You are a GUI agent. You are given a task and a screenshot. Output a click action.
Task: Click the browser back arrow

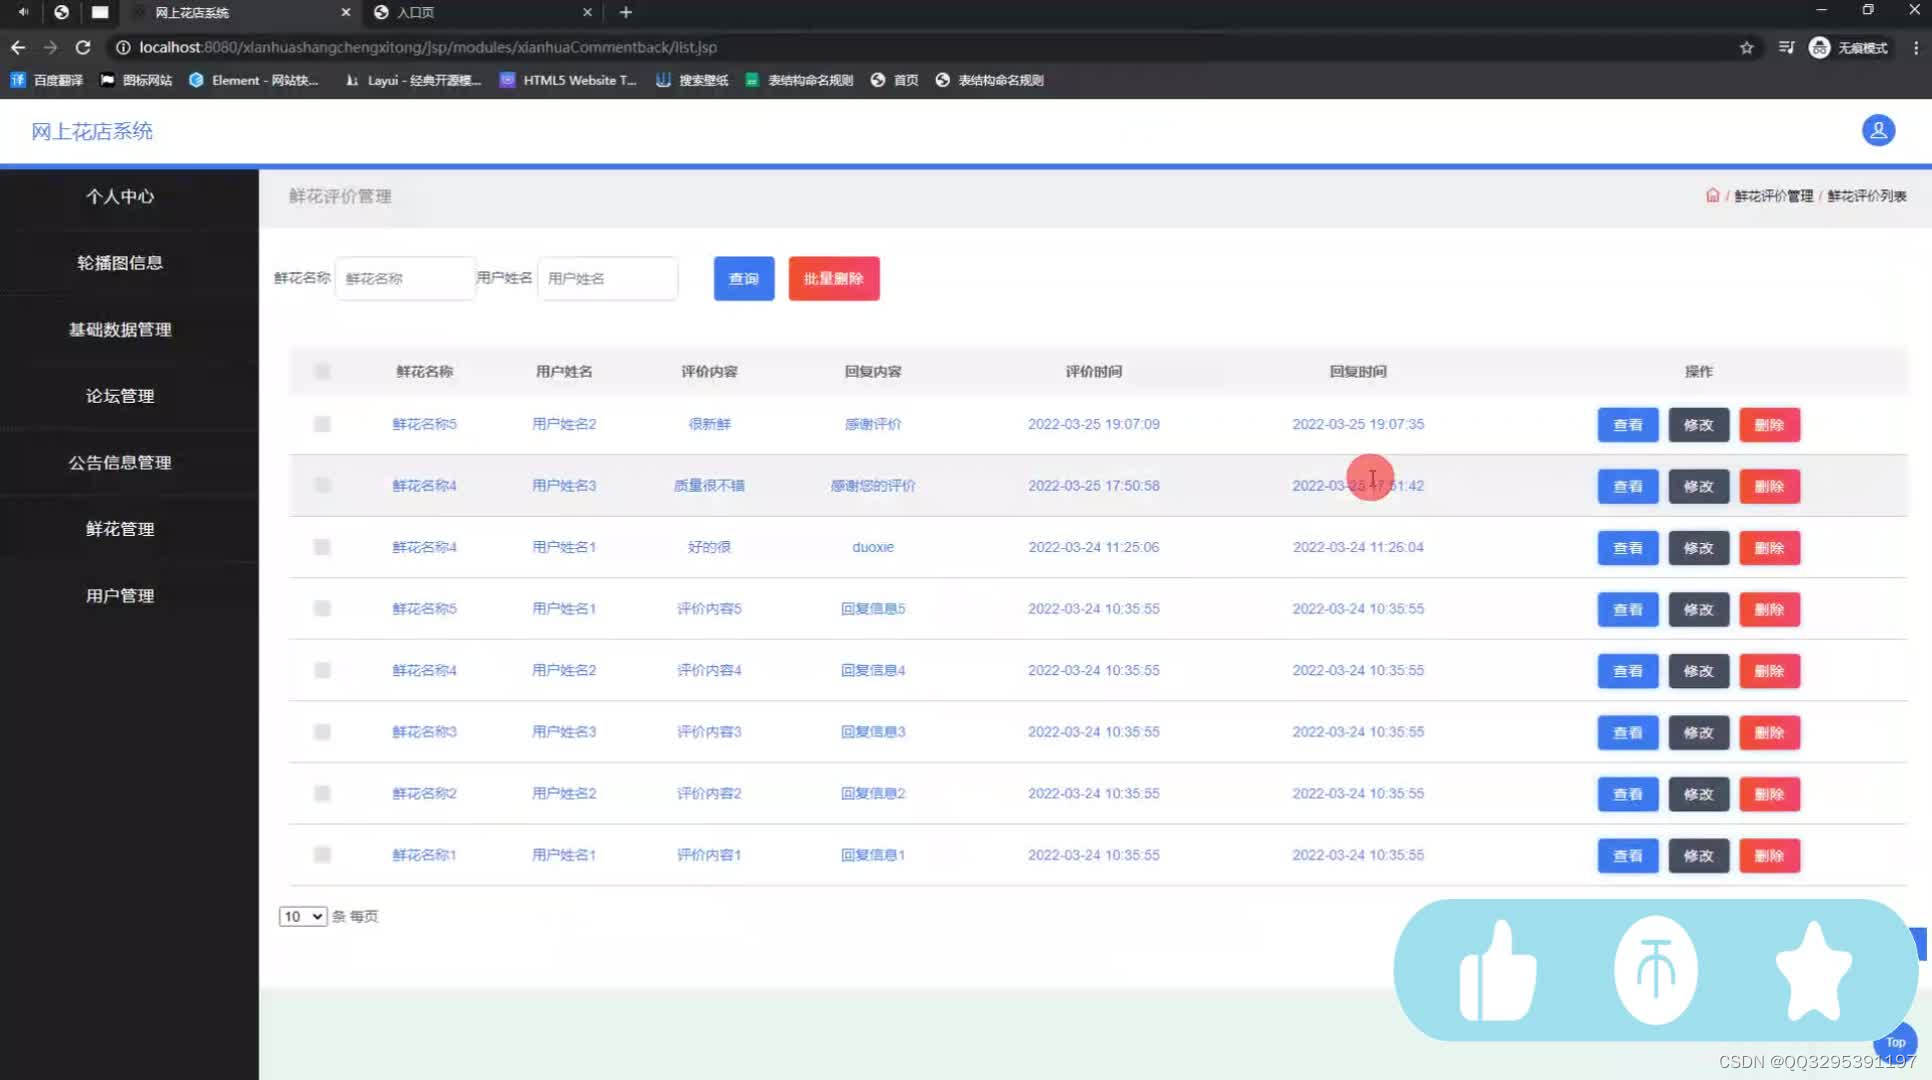pyautogui.click(x=18, y=47)
